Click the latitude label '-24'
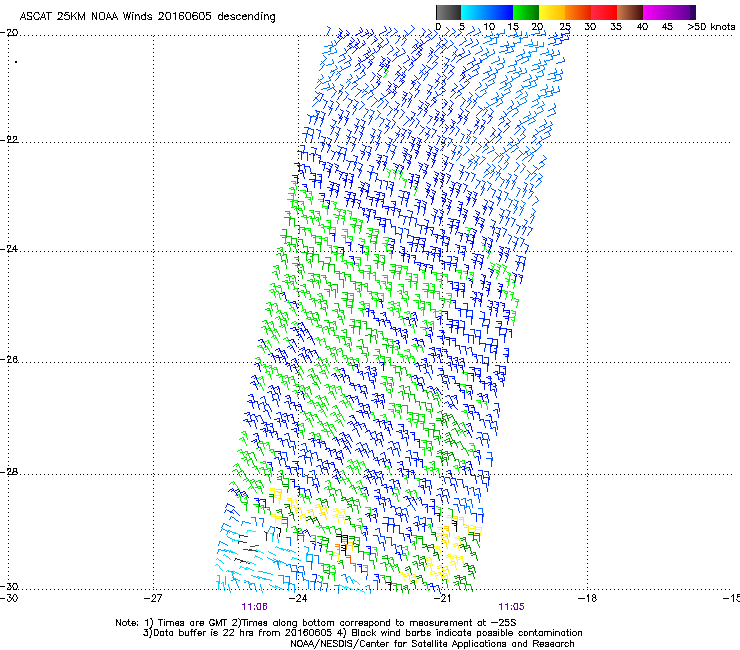 click(x=9, y=249)
